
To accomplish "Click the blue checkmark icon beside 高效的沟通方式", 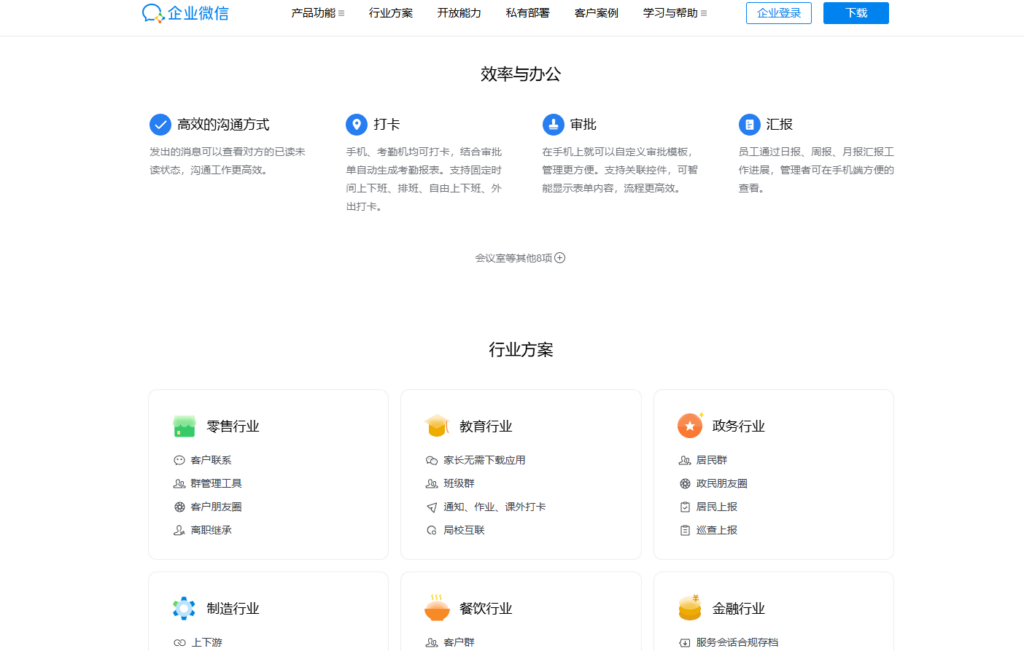I will coord(160,124).
